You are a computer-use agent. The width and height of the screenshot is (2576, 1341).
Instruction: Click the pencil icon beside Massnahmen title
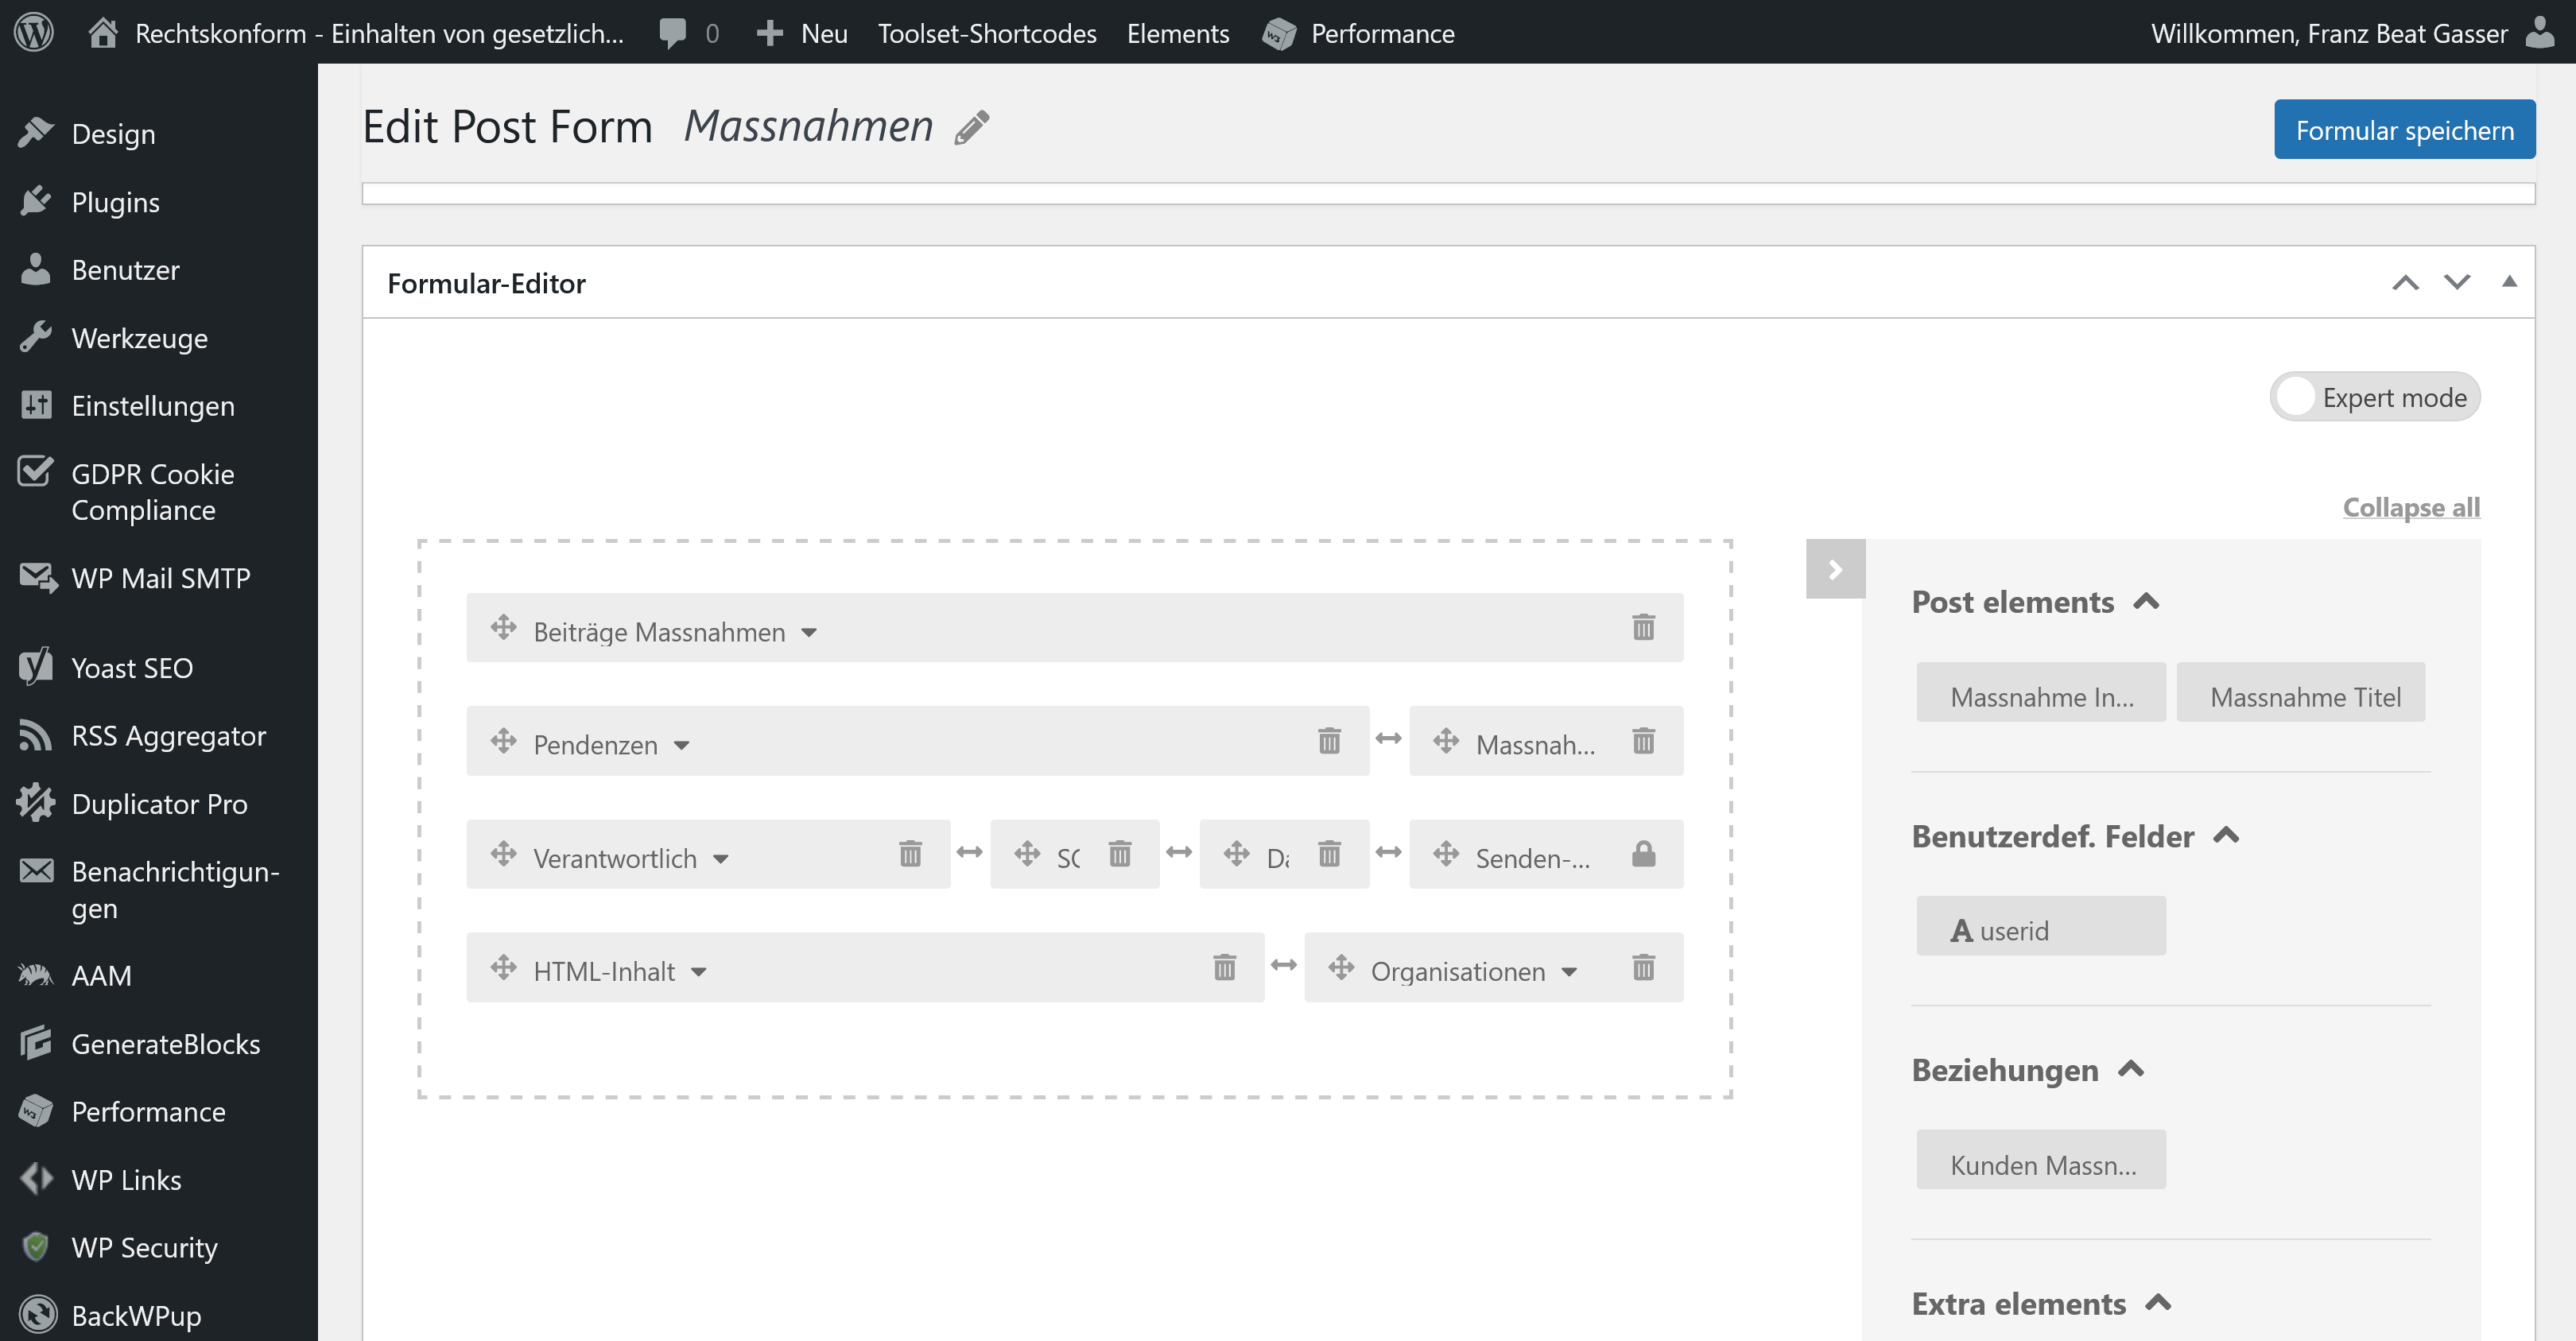pyautogui.click(x=972, y=127)
